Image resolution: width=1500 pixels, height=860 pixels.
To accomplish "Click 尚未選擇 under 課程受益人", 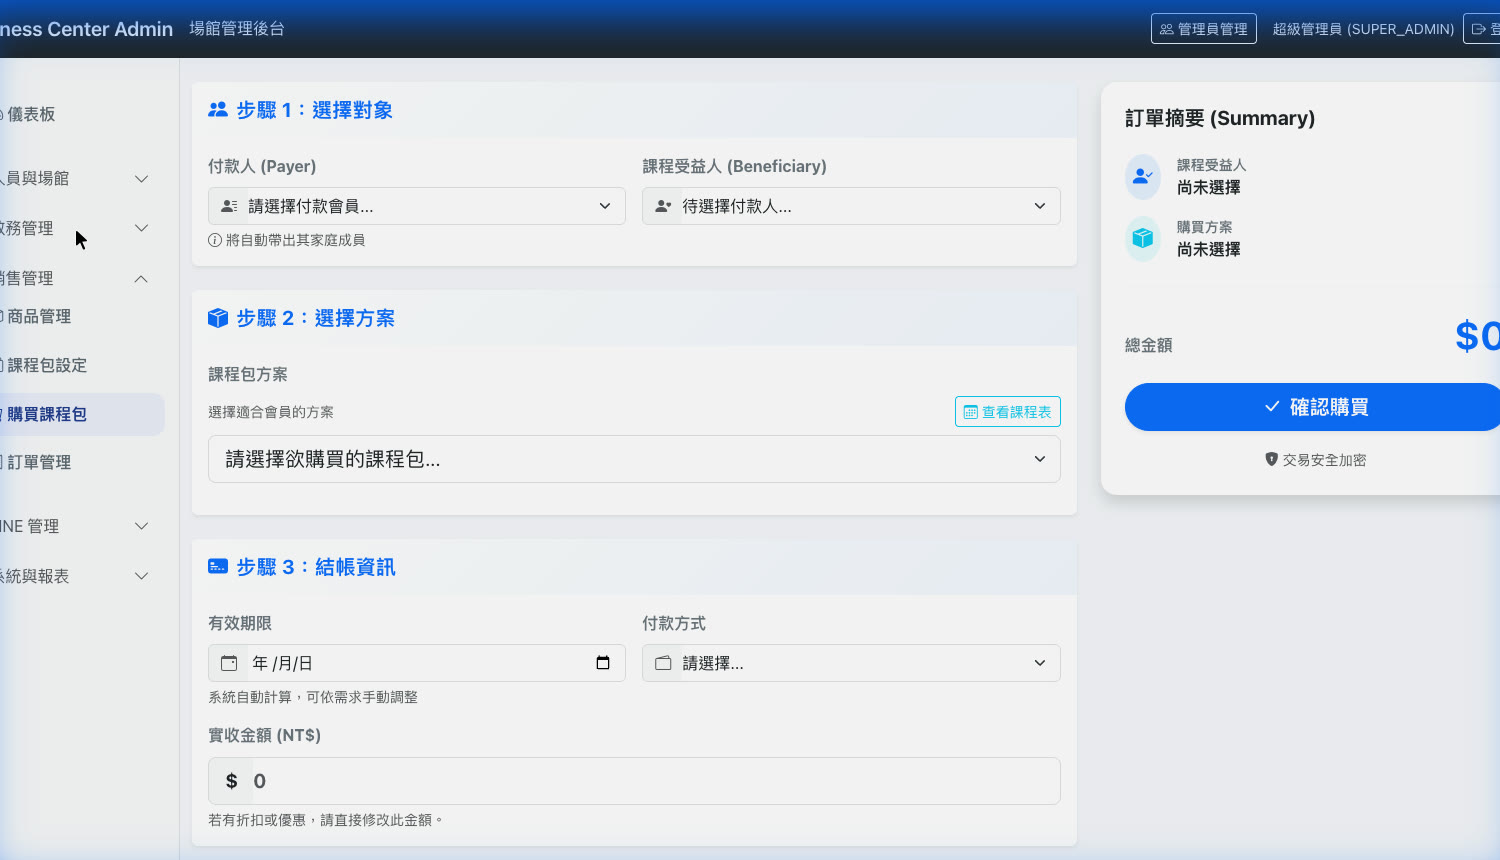I will click(x=1209, y=187).
